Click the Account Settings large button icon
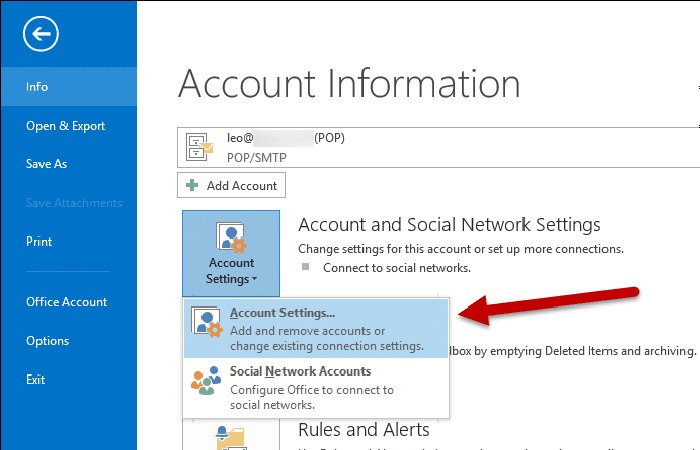This screenshot has width=700, height=450. 231,237
